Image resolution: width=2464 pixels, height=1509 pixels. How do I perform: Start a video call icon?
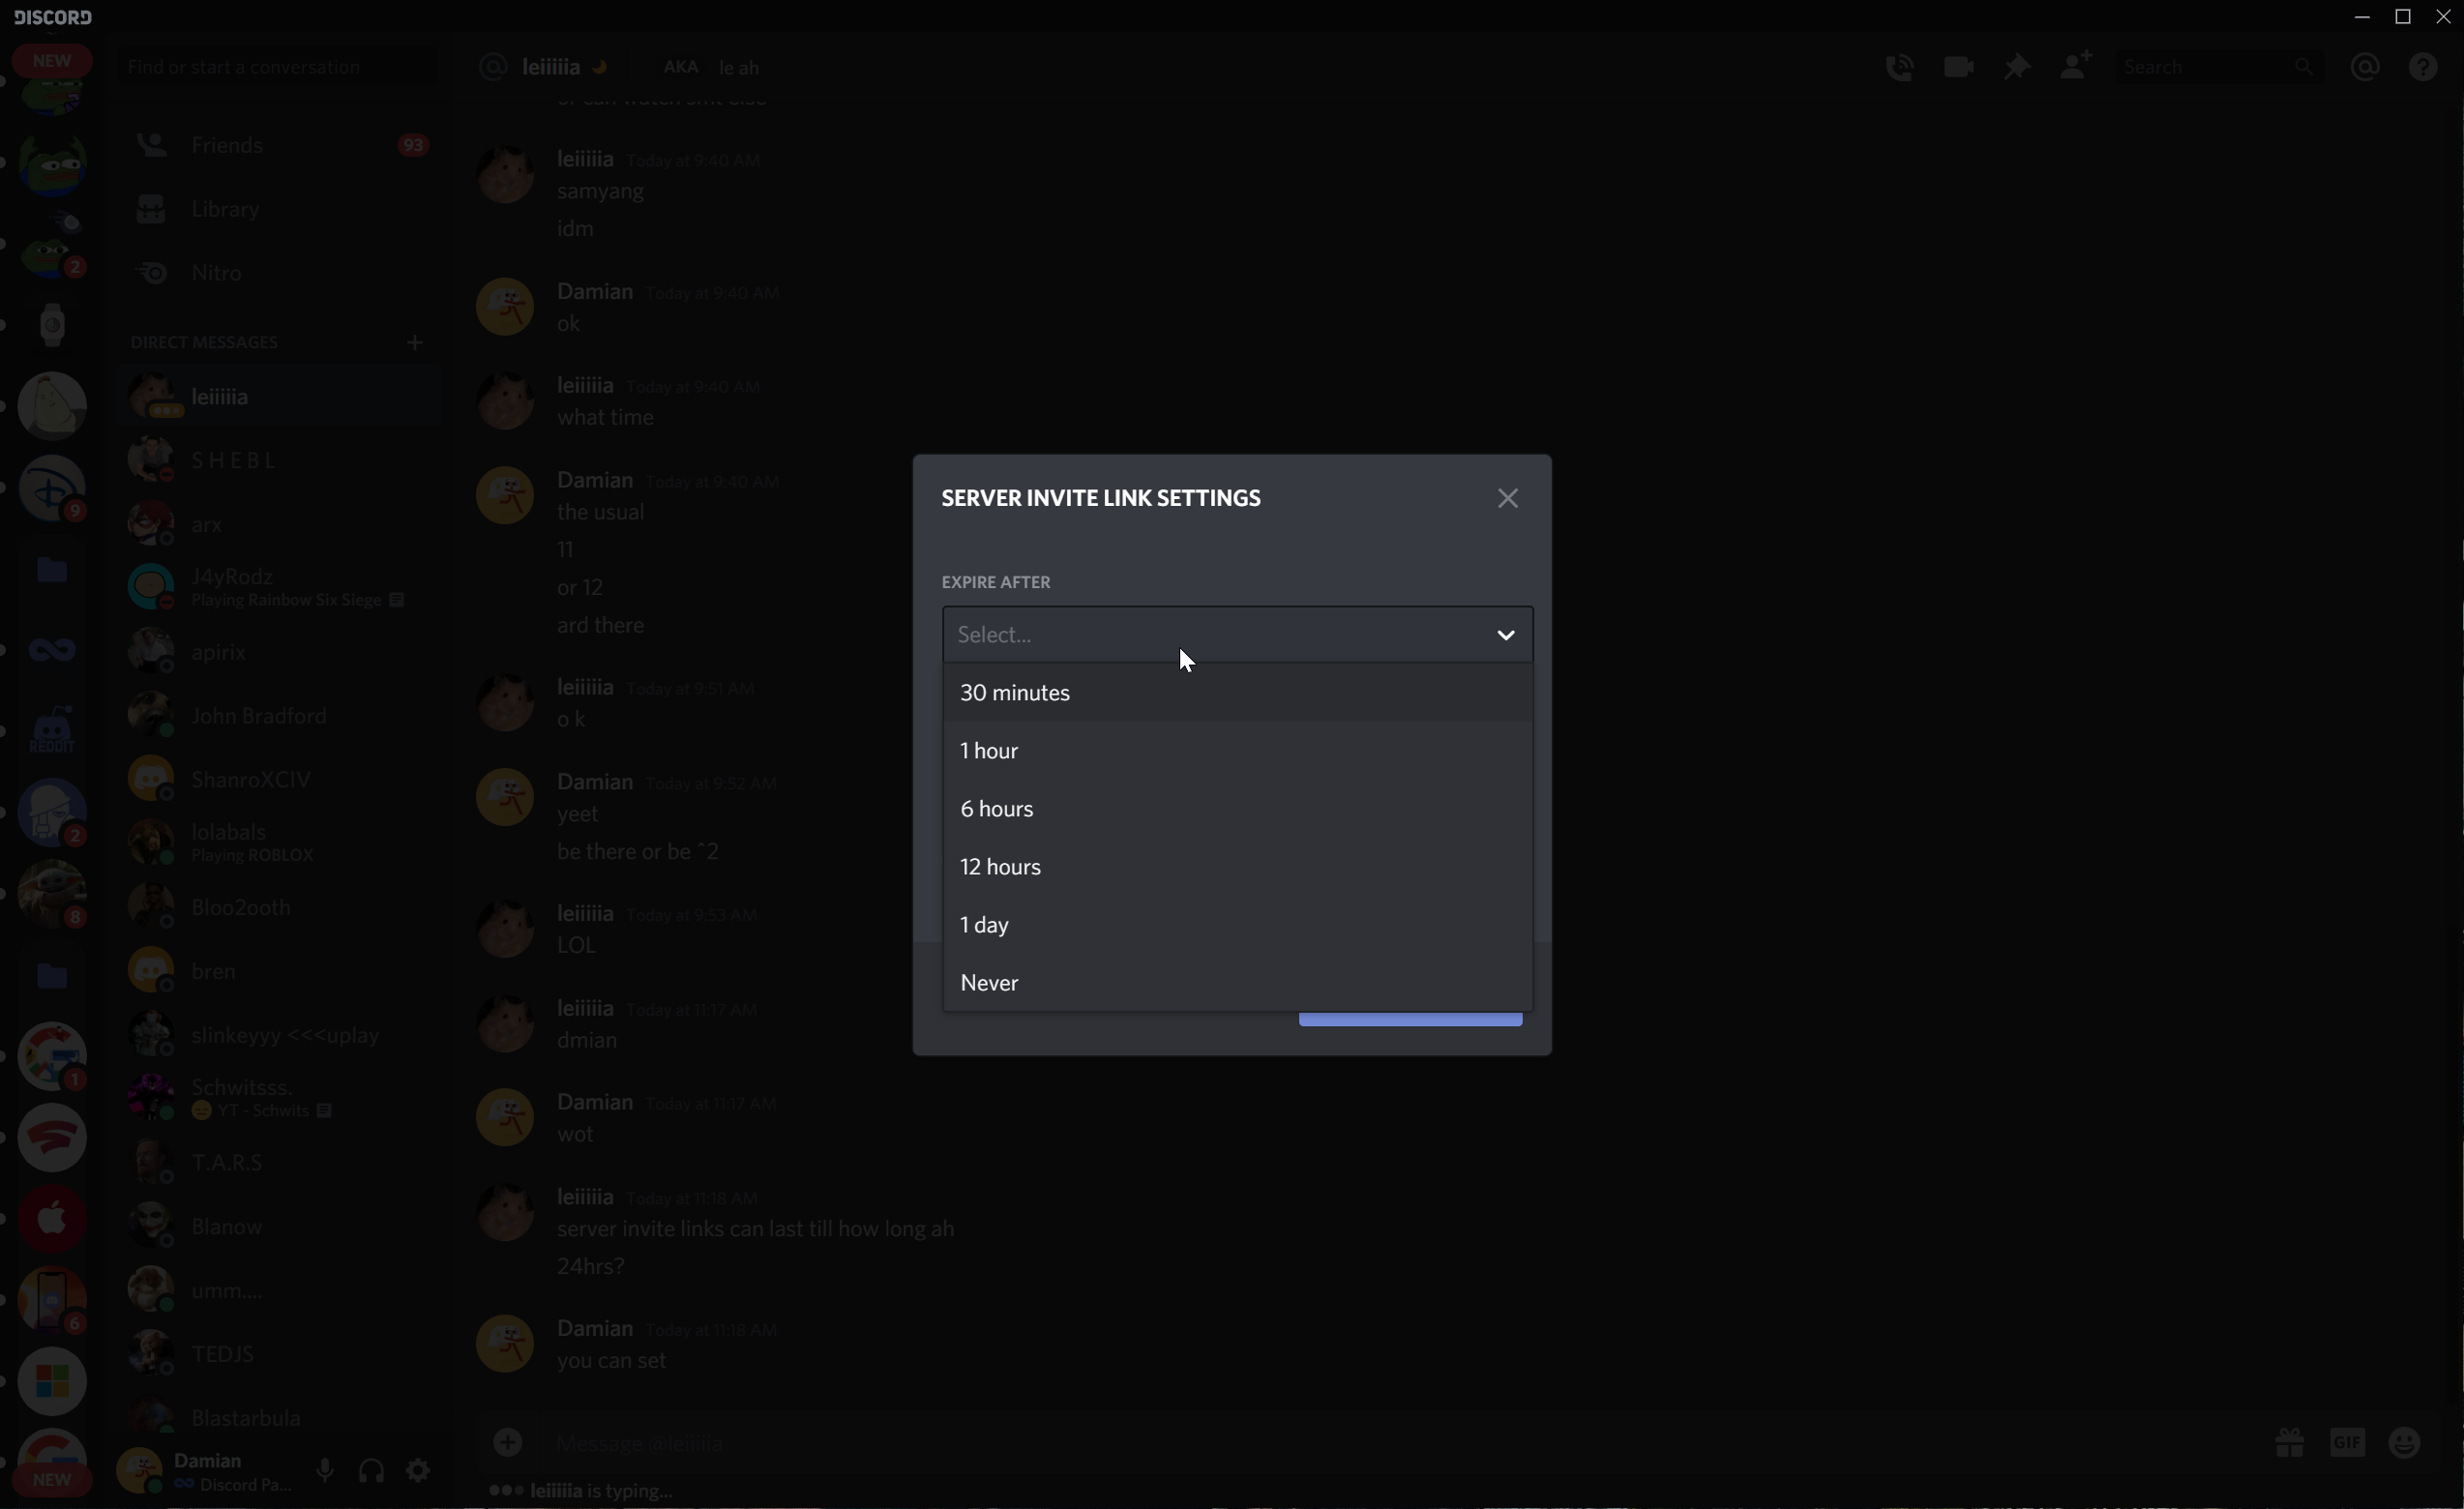1958,68
